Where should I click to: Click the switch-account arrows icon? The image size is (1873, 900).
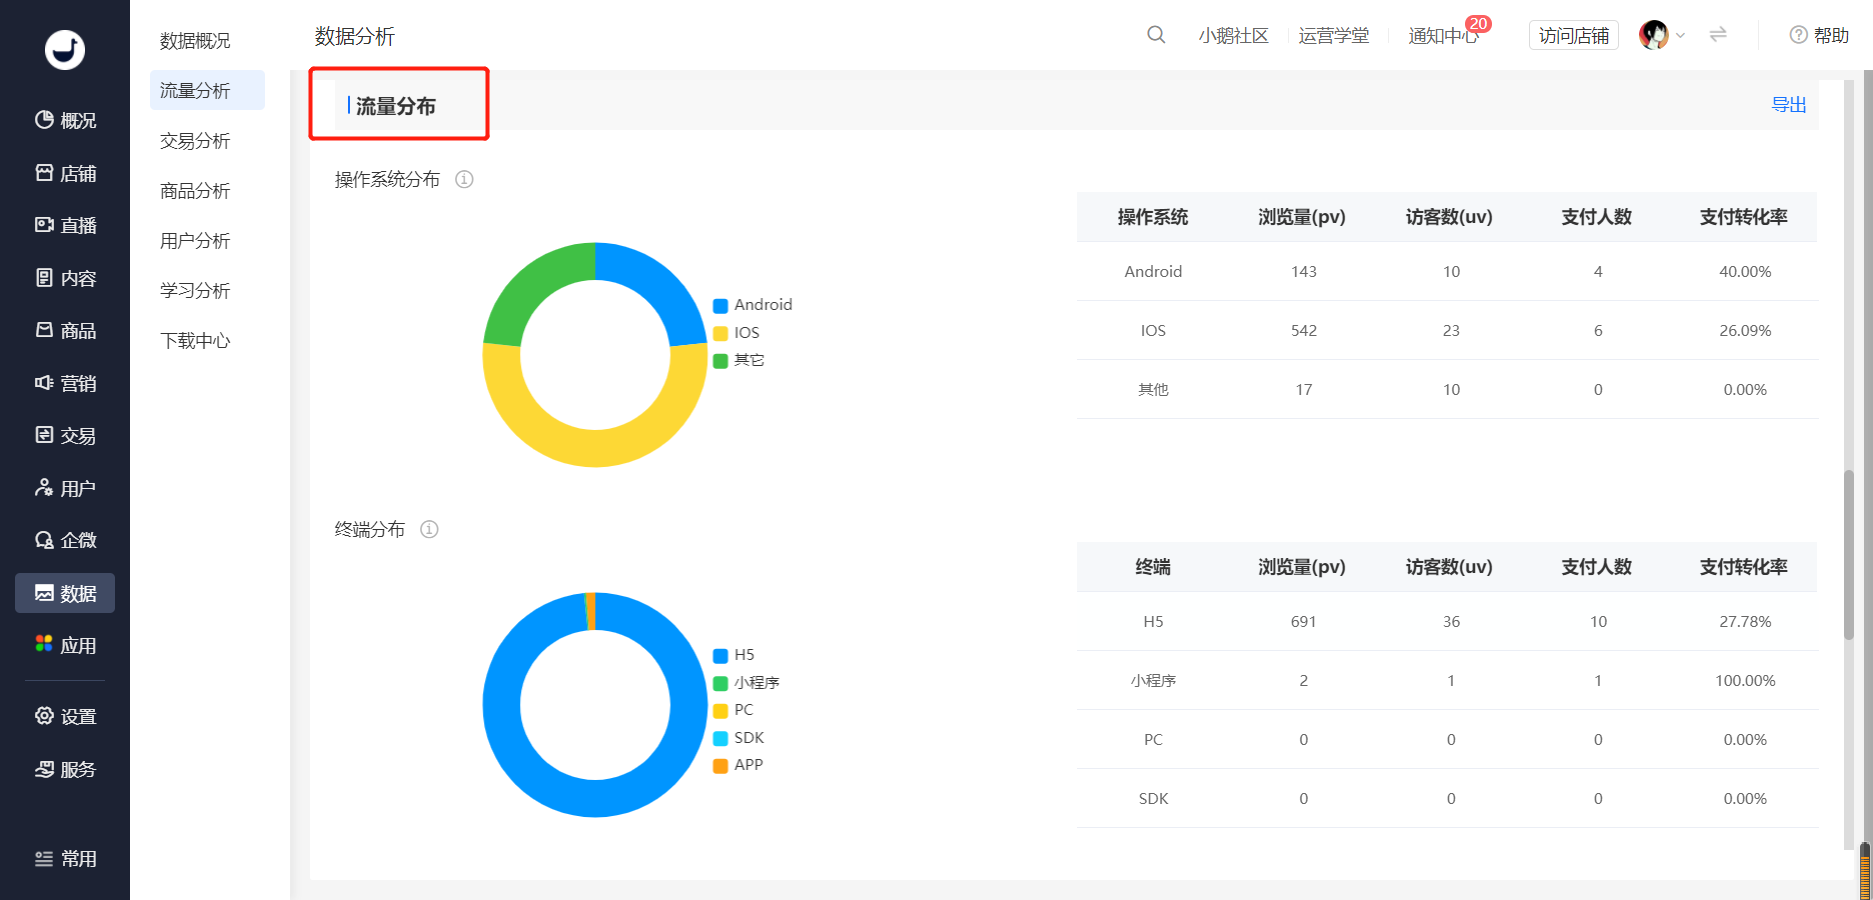[x=1718, y=35]
